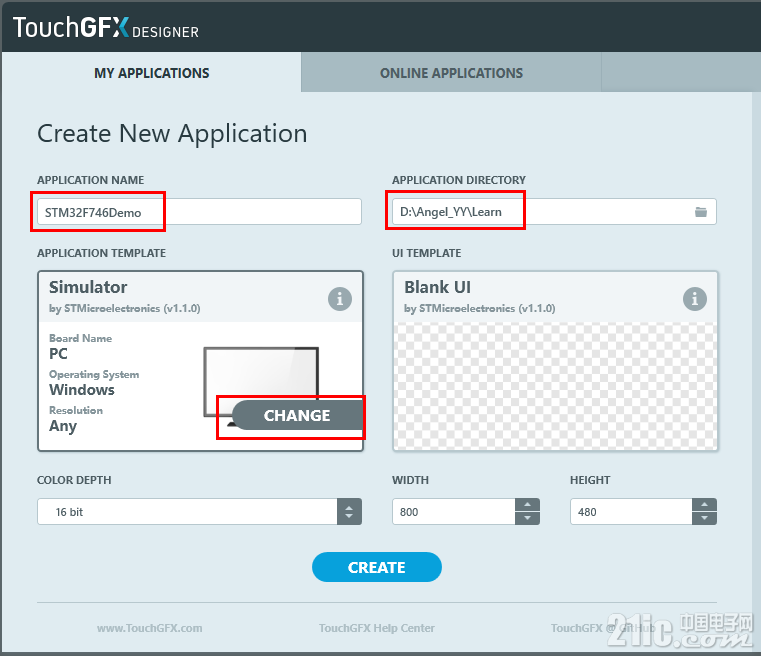The image size is (761, 656).
Task: Open TouchGFX @ GitHub link
Action: 603,628
